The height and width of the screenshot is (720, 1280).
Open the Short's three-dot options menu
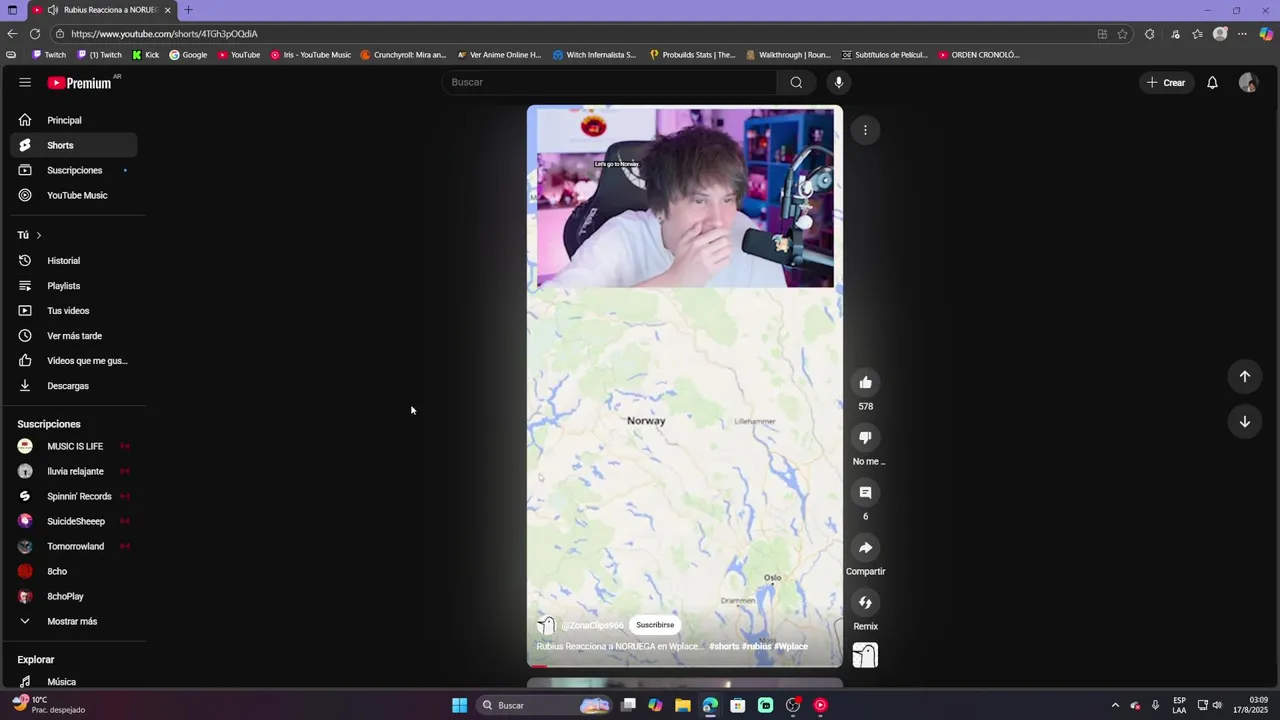[x=865, y=129]
